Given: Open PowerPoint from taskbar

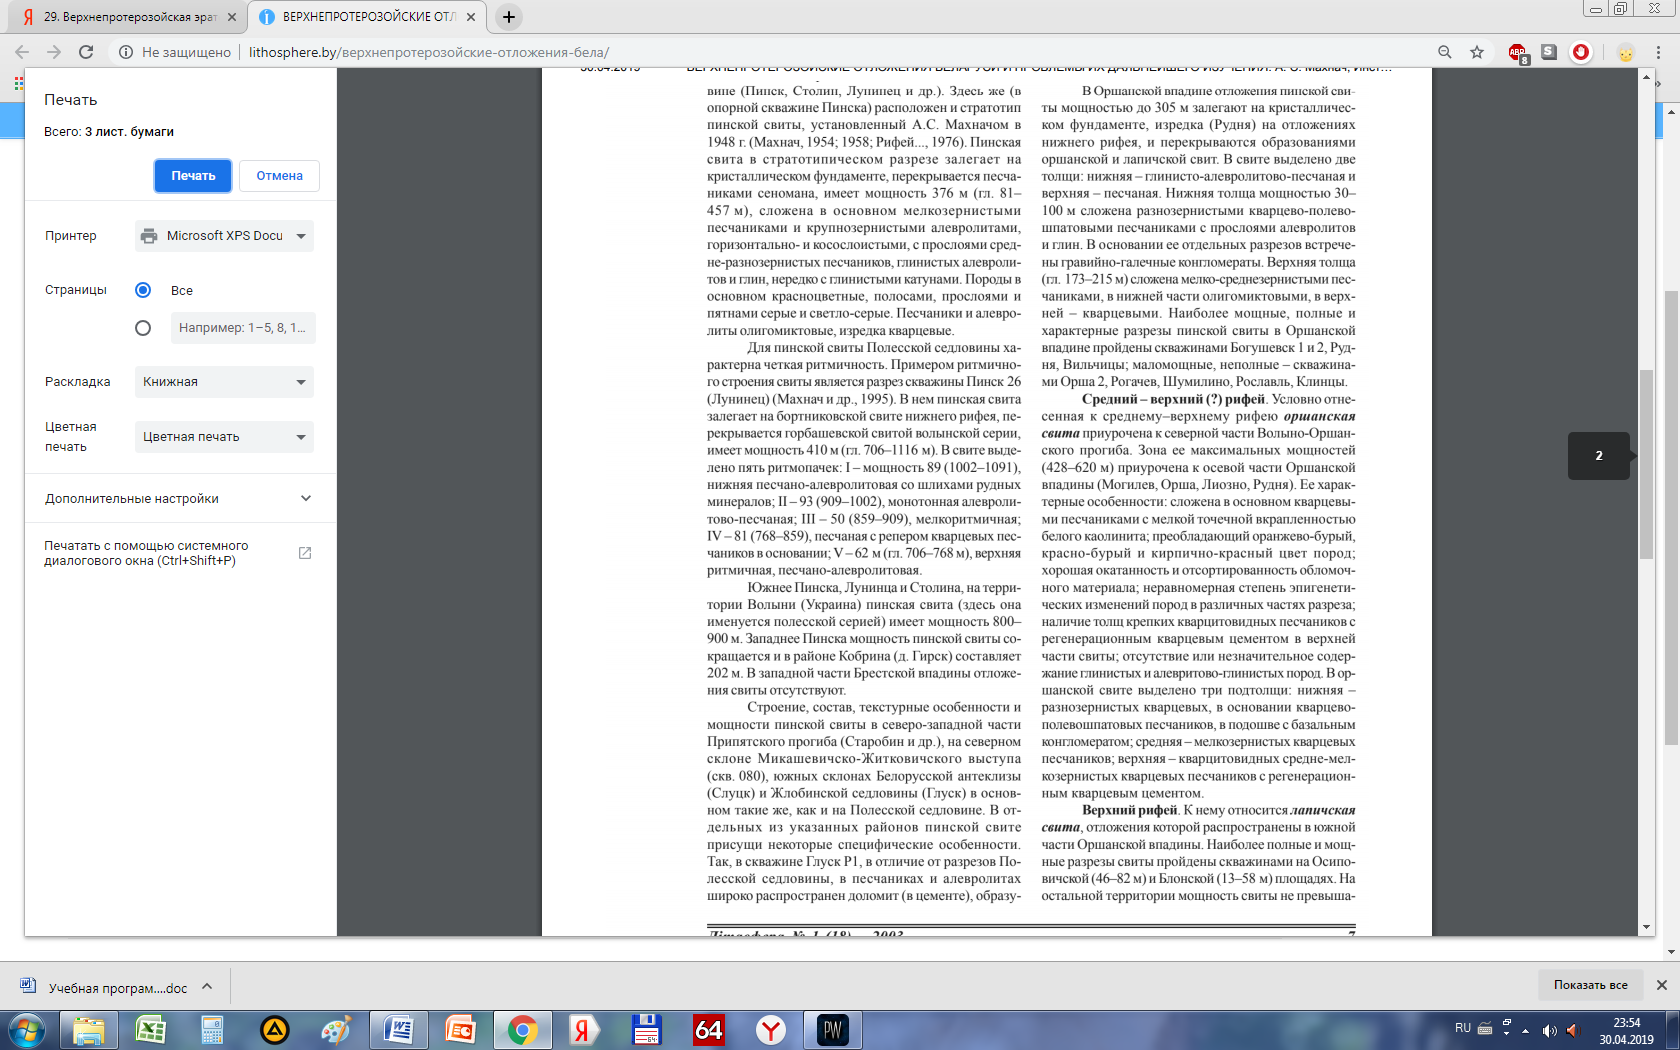Looking at the screenshot, I should [x=461, y=1029].
